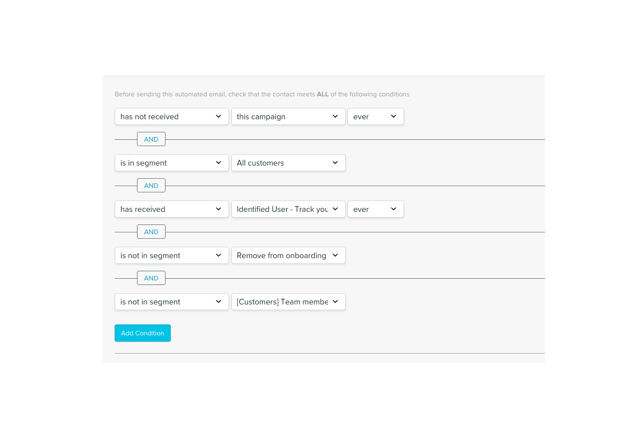Click the AND operator below "Remove from onboarding"
This screenshot has width=640, height=426.
[151, 278]
